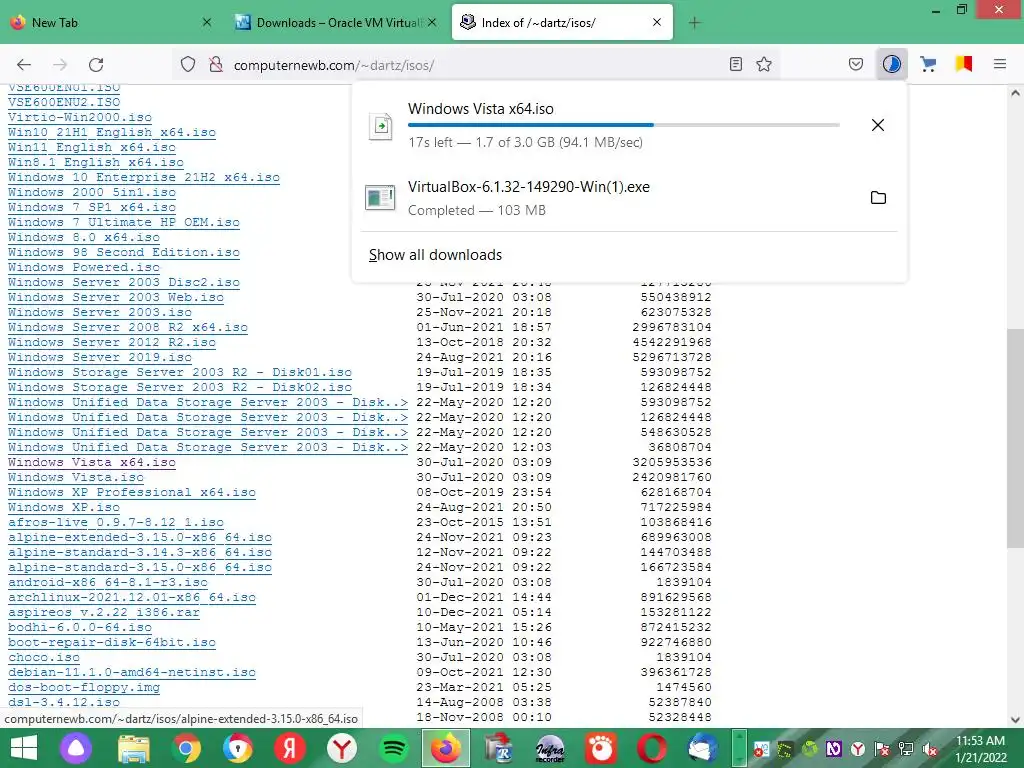This screenshot has height=768, width=1024.
Task: Close the Firefox downloads panel button
Action: 891,64
